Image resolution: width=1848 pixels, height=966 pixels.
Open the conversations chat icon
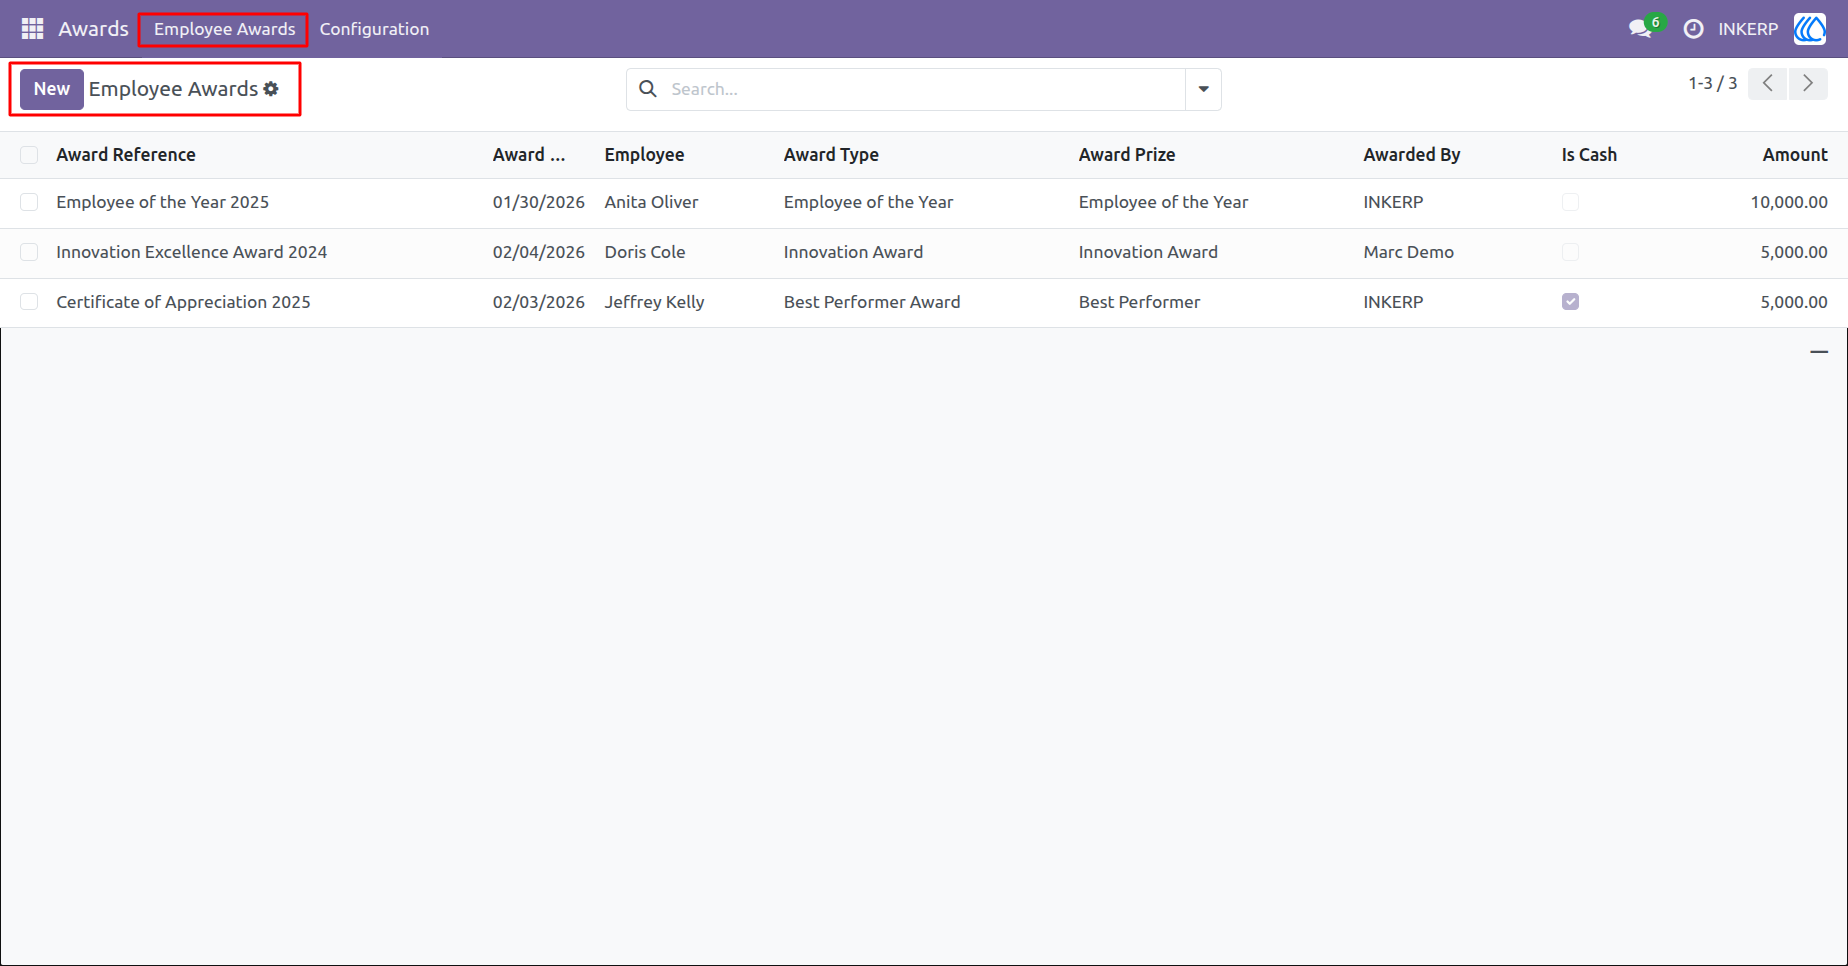[1640, 29]
